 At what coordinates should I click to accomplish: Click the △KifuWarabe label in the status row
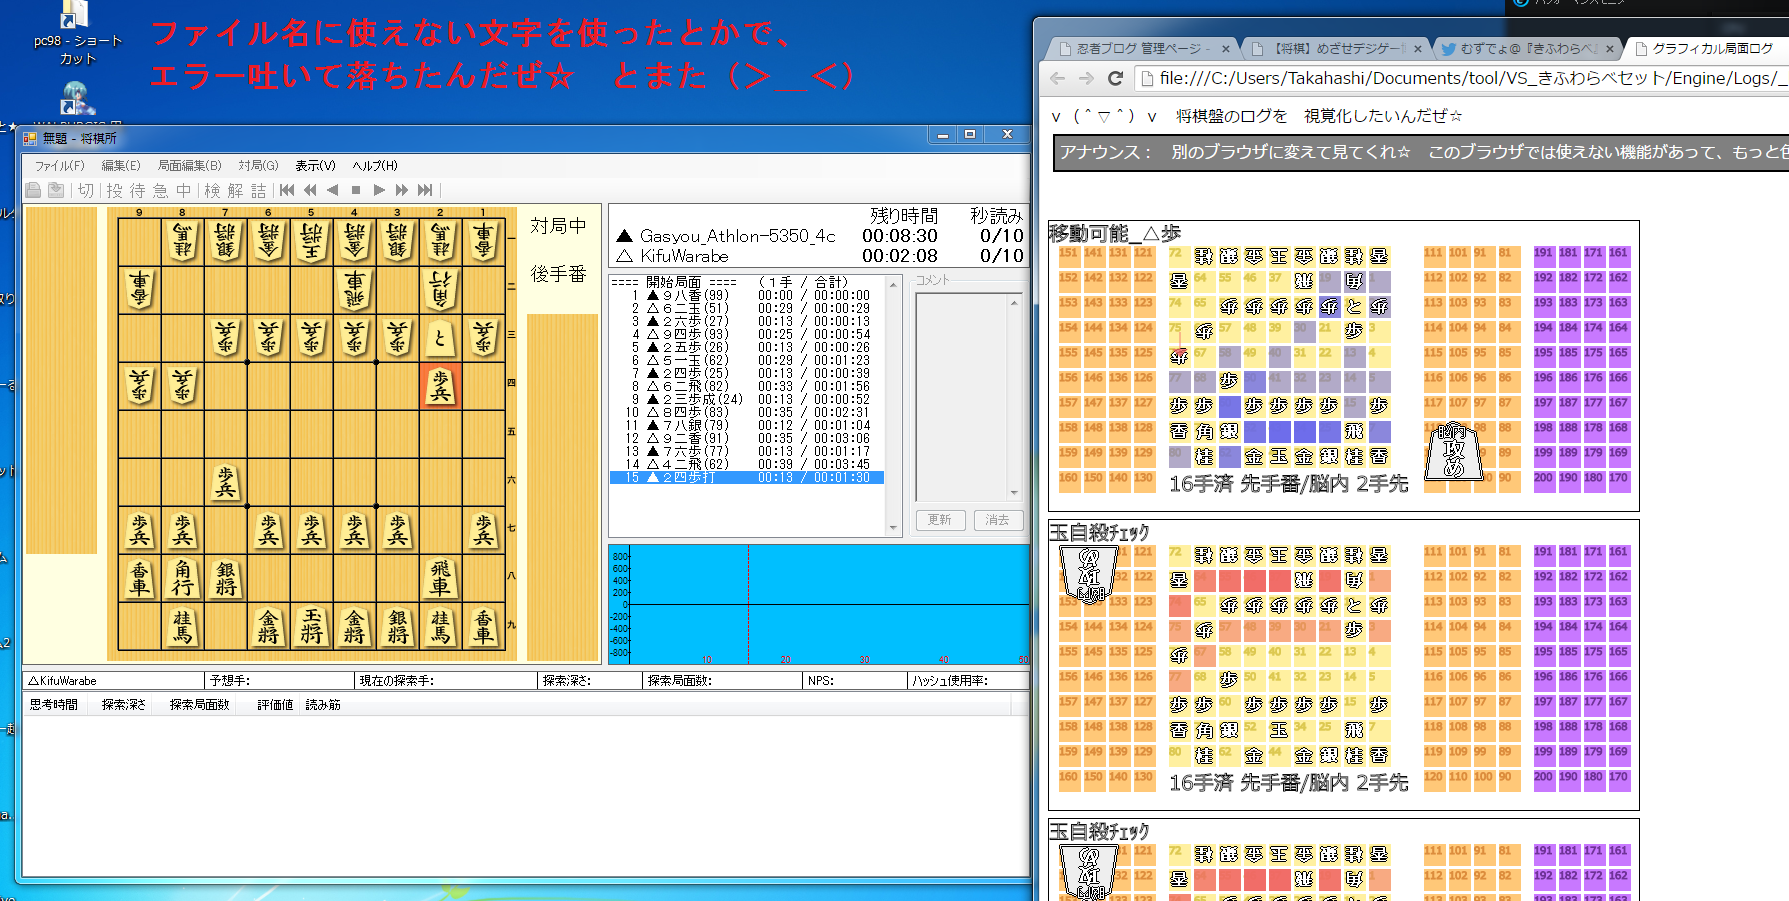coord(63,681)
